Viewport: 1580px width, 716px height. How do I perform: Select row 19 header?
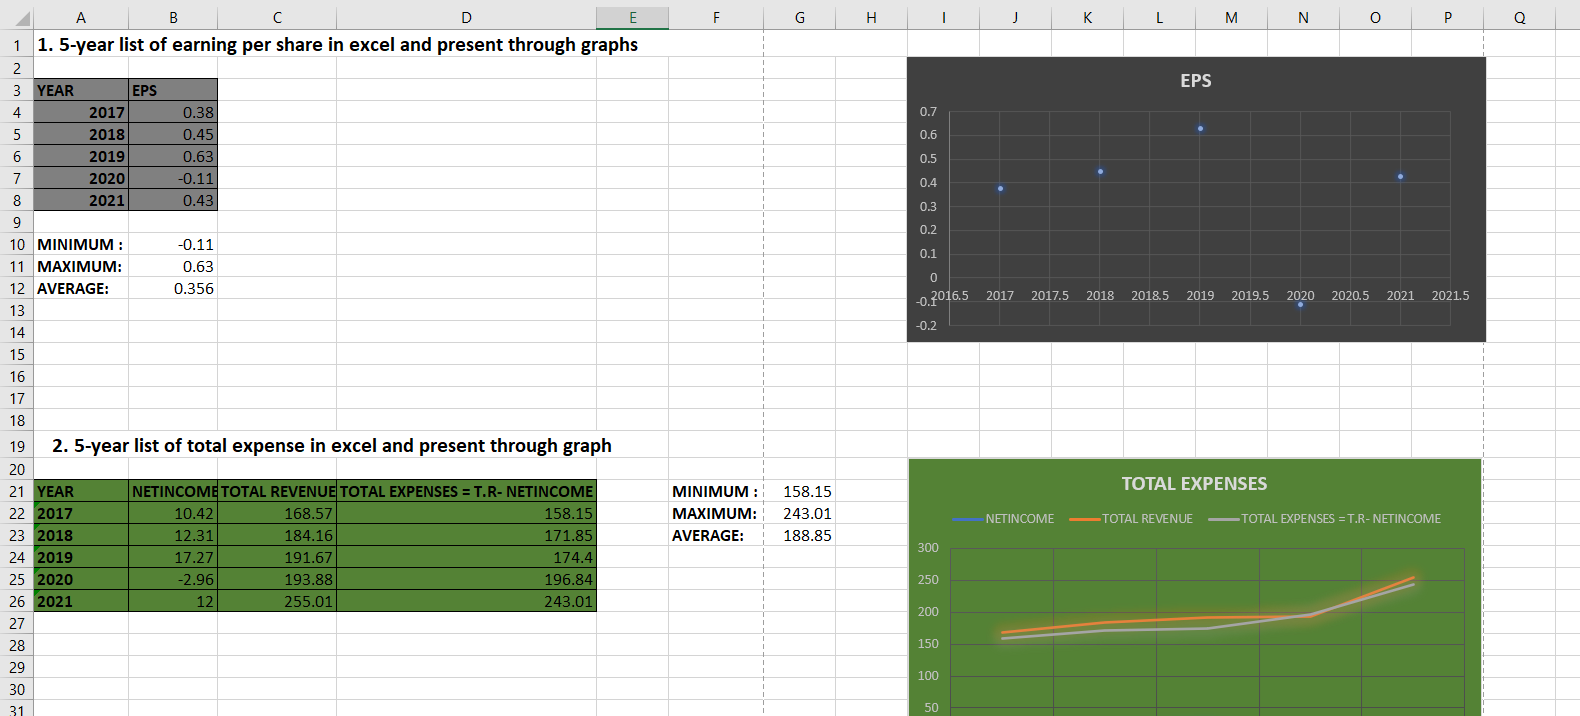(x=17, y=446)
